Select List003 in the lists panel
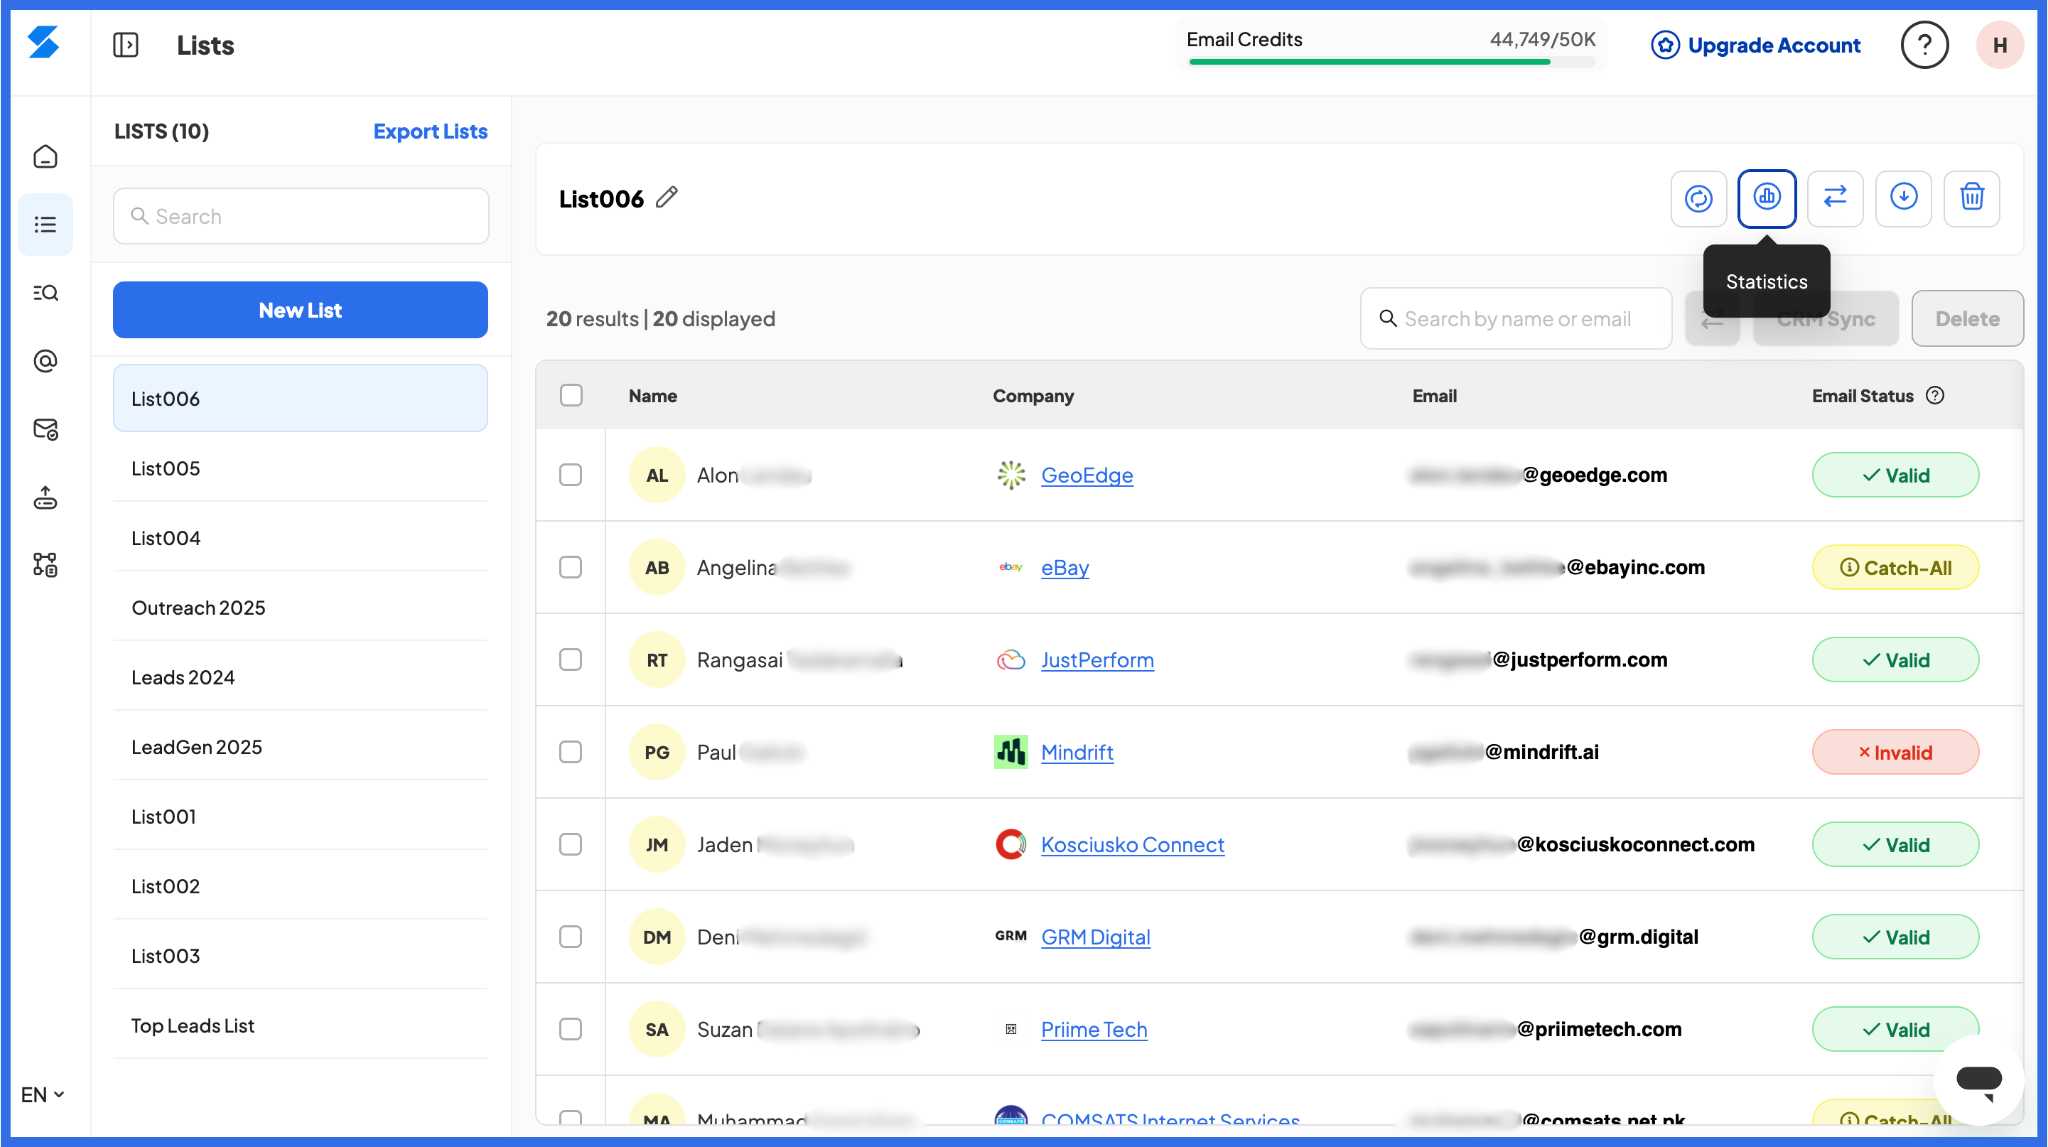The image size is (2048, 1147). (300, 956)
